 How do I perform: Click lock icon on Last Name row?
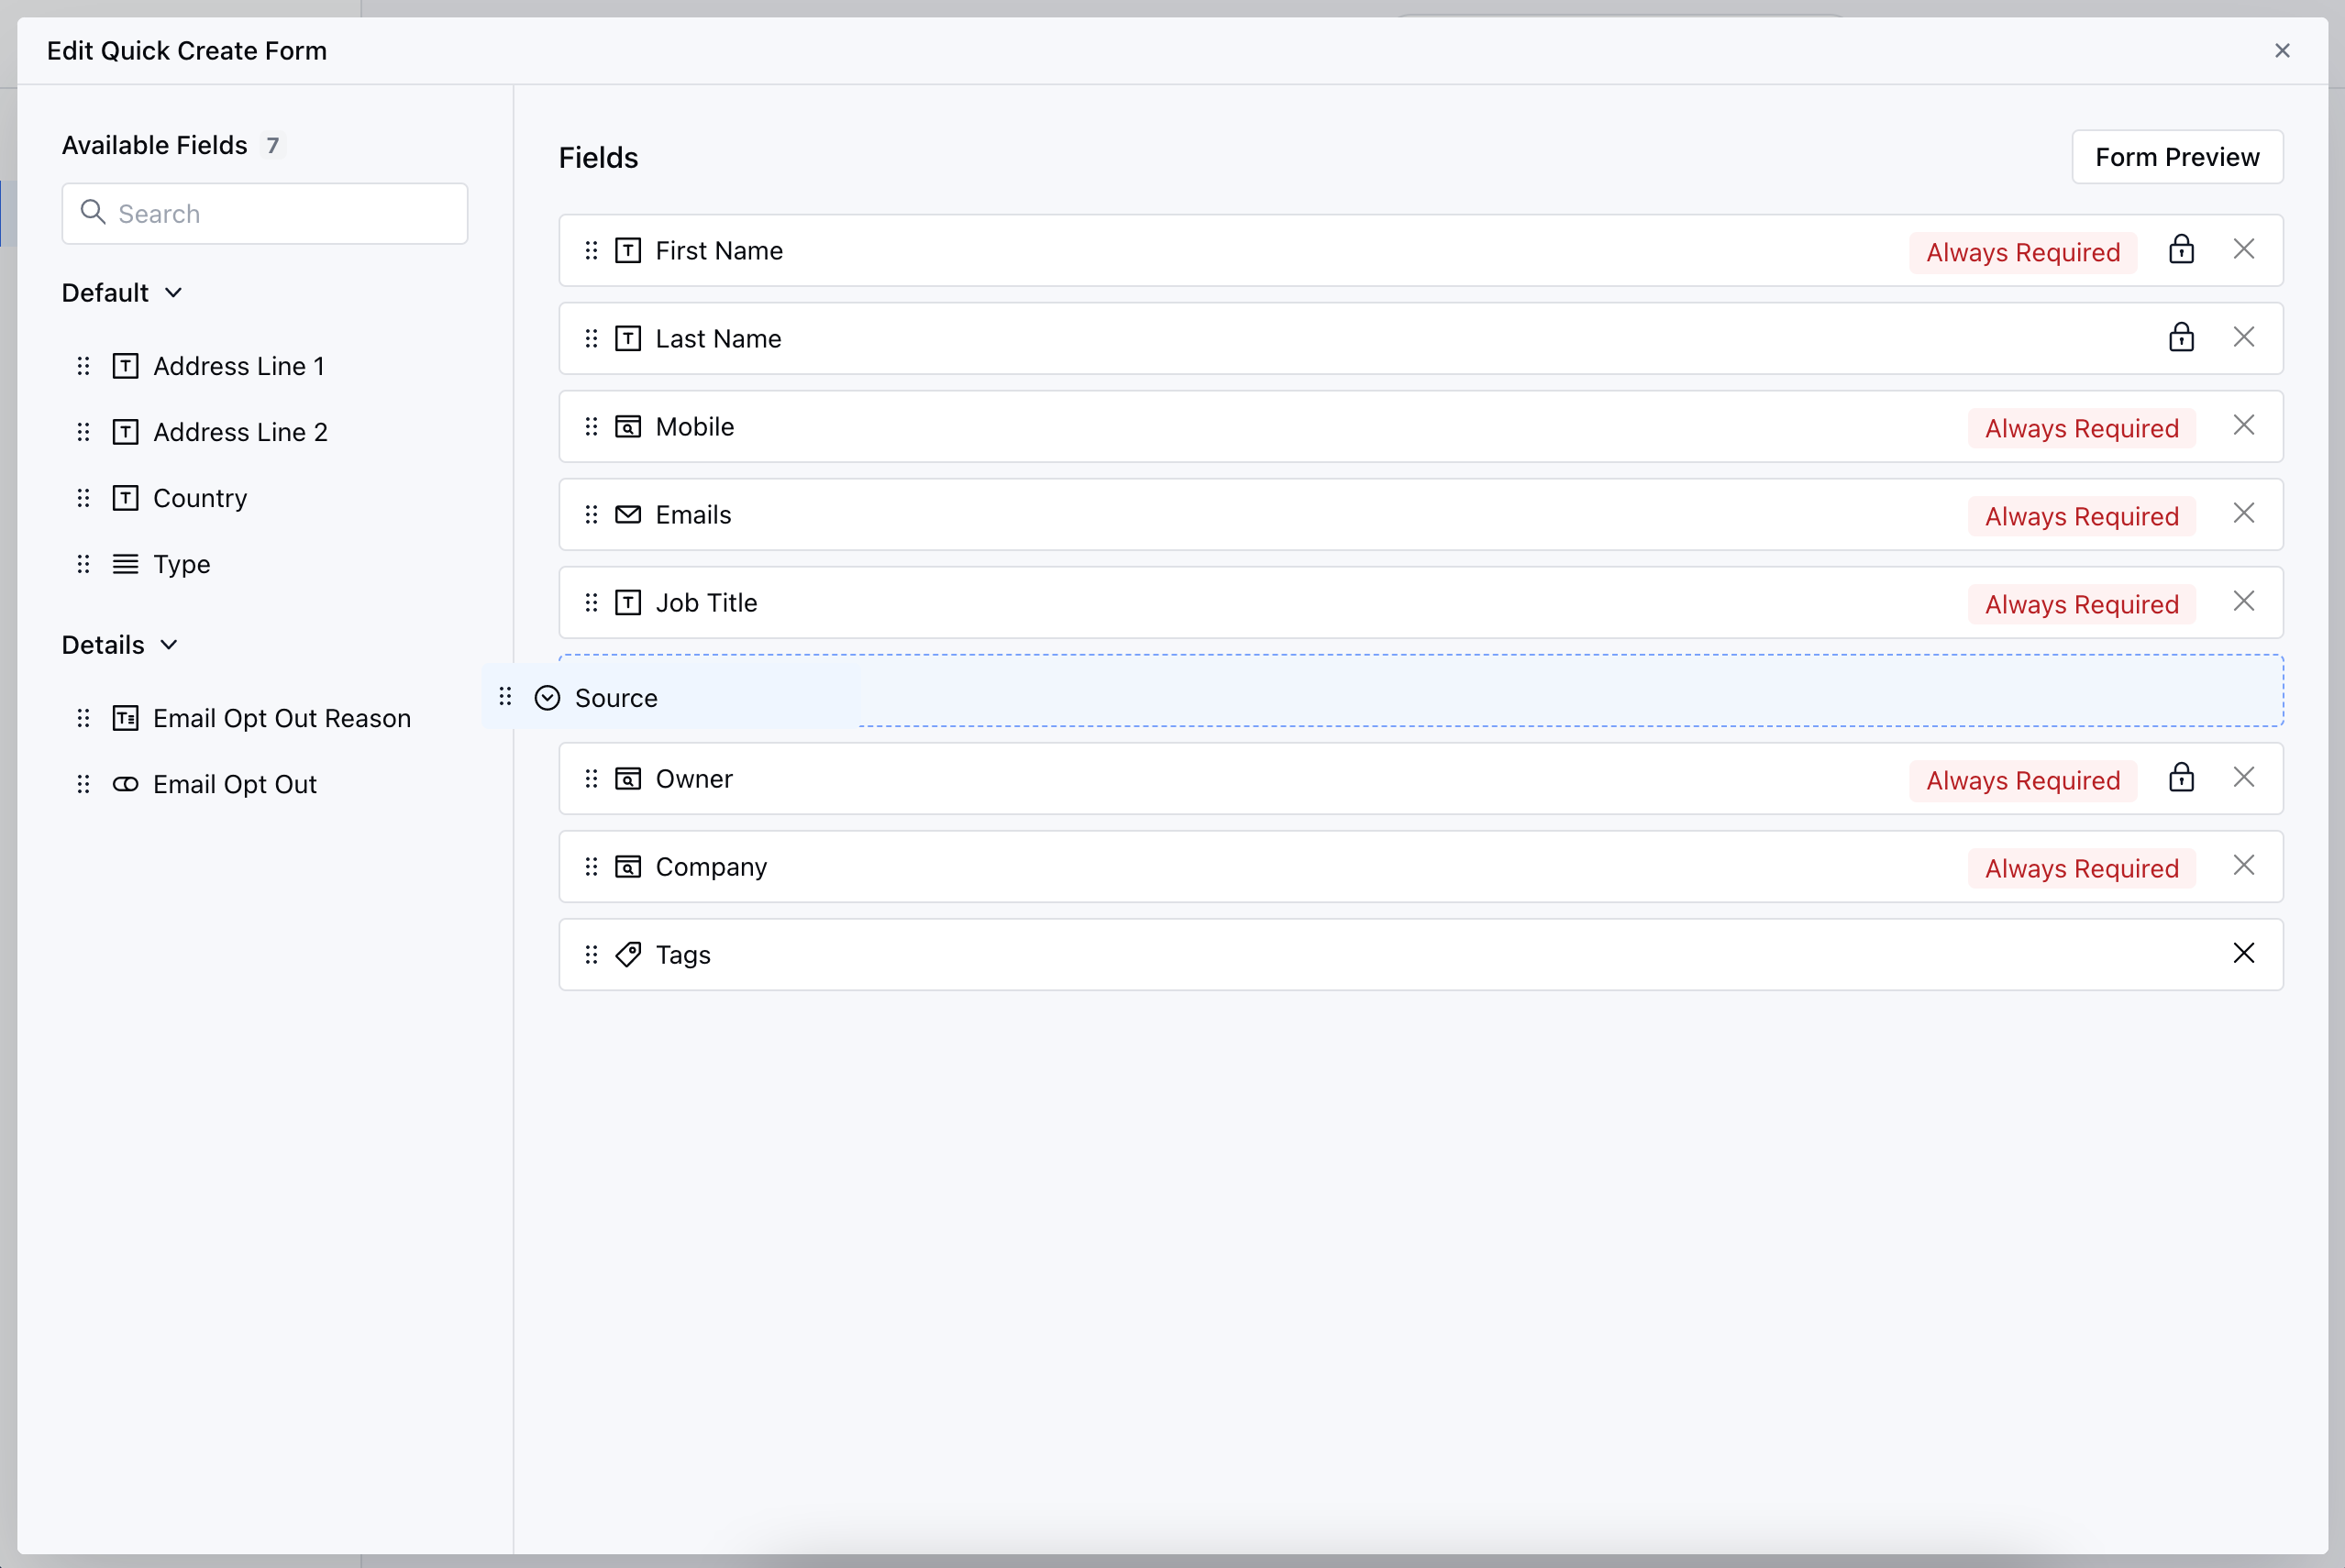pos(2181,338)
